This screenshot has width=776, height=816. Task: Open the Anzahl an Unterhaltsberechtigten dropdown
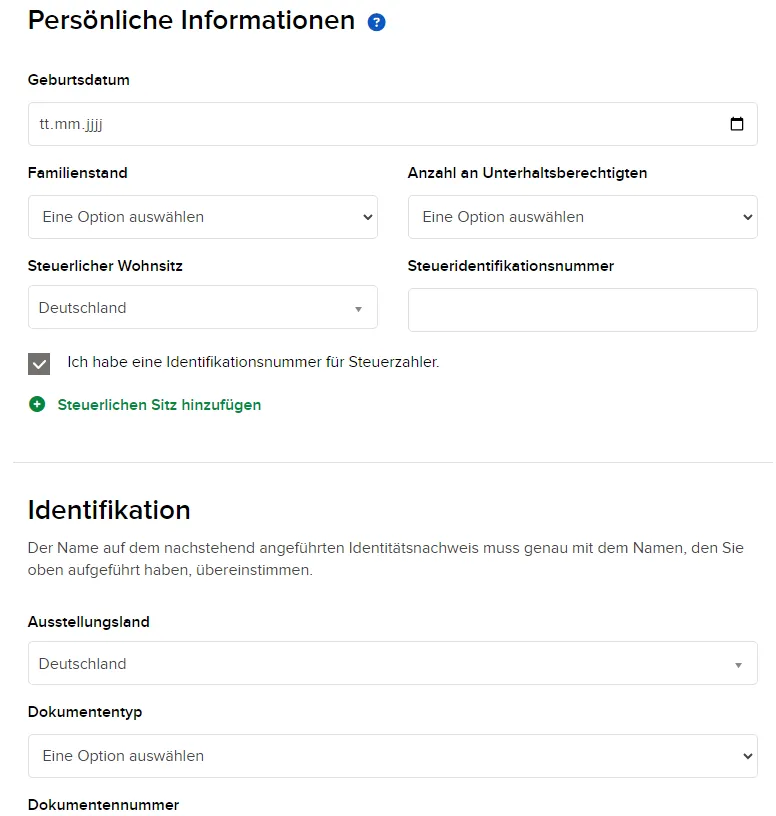(x=582, y=217)
